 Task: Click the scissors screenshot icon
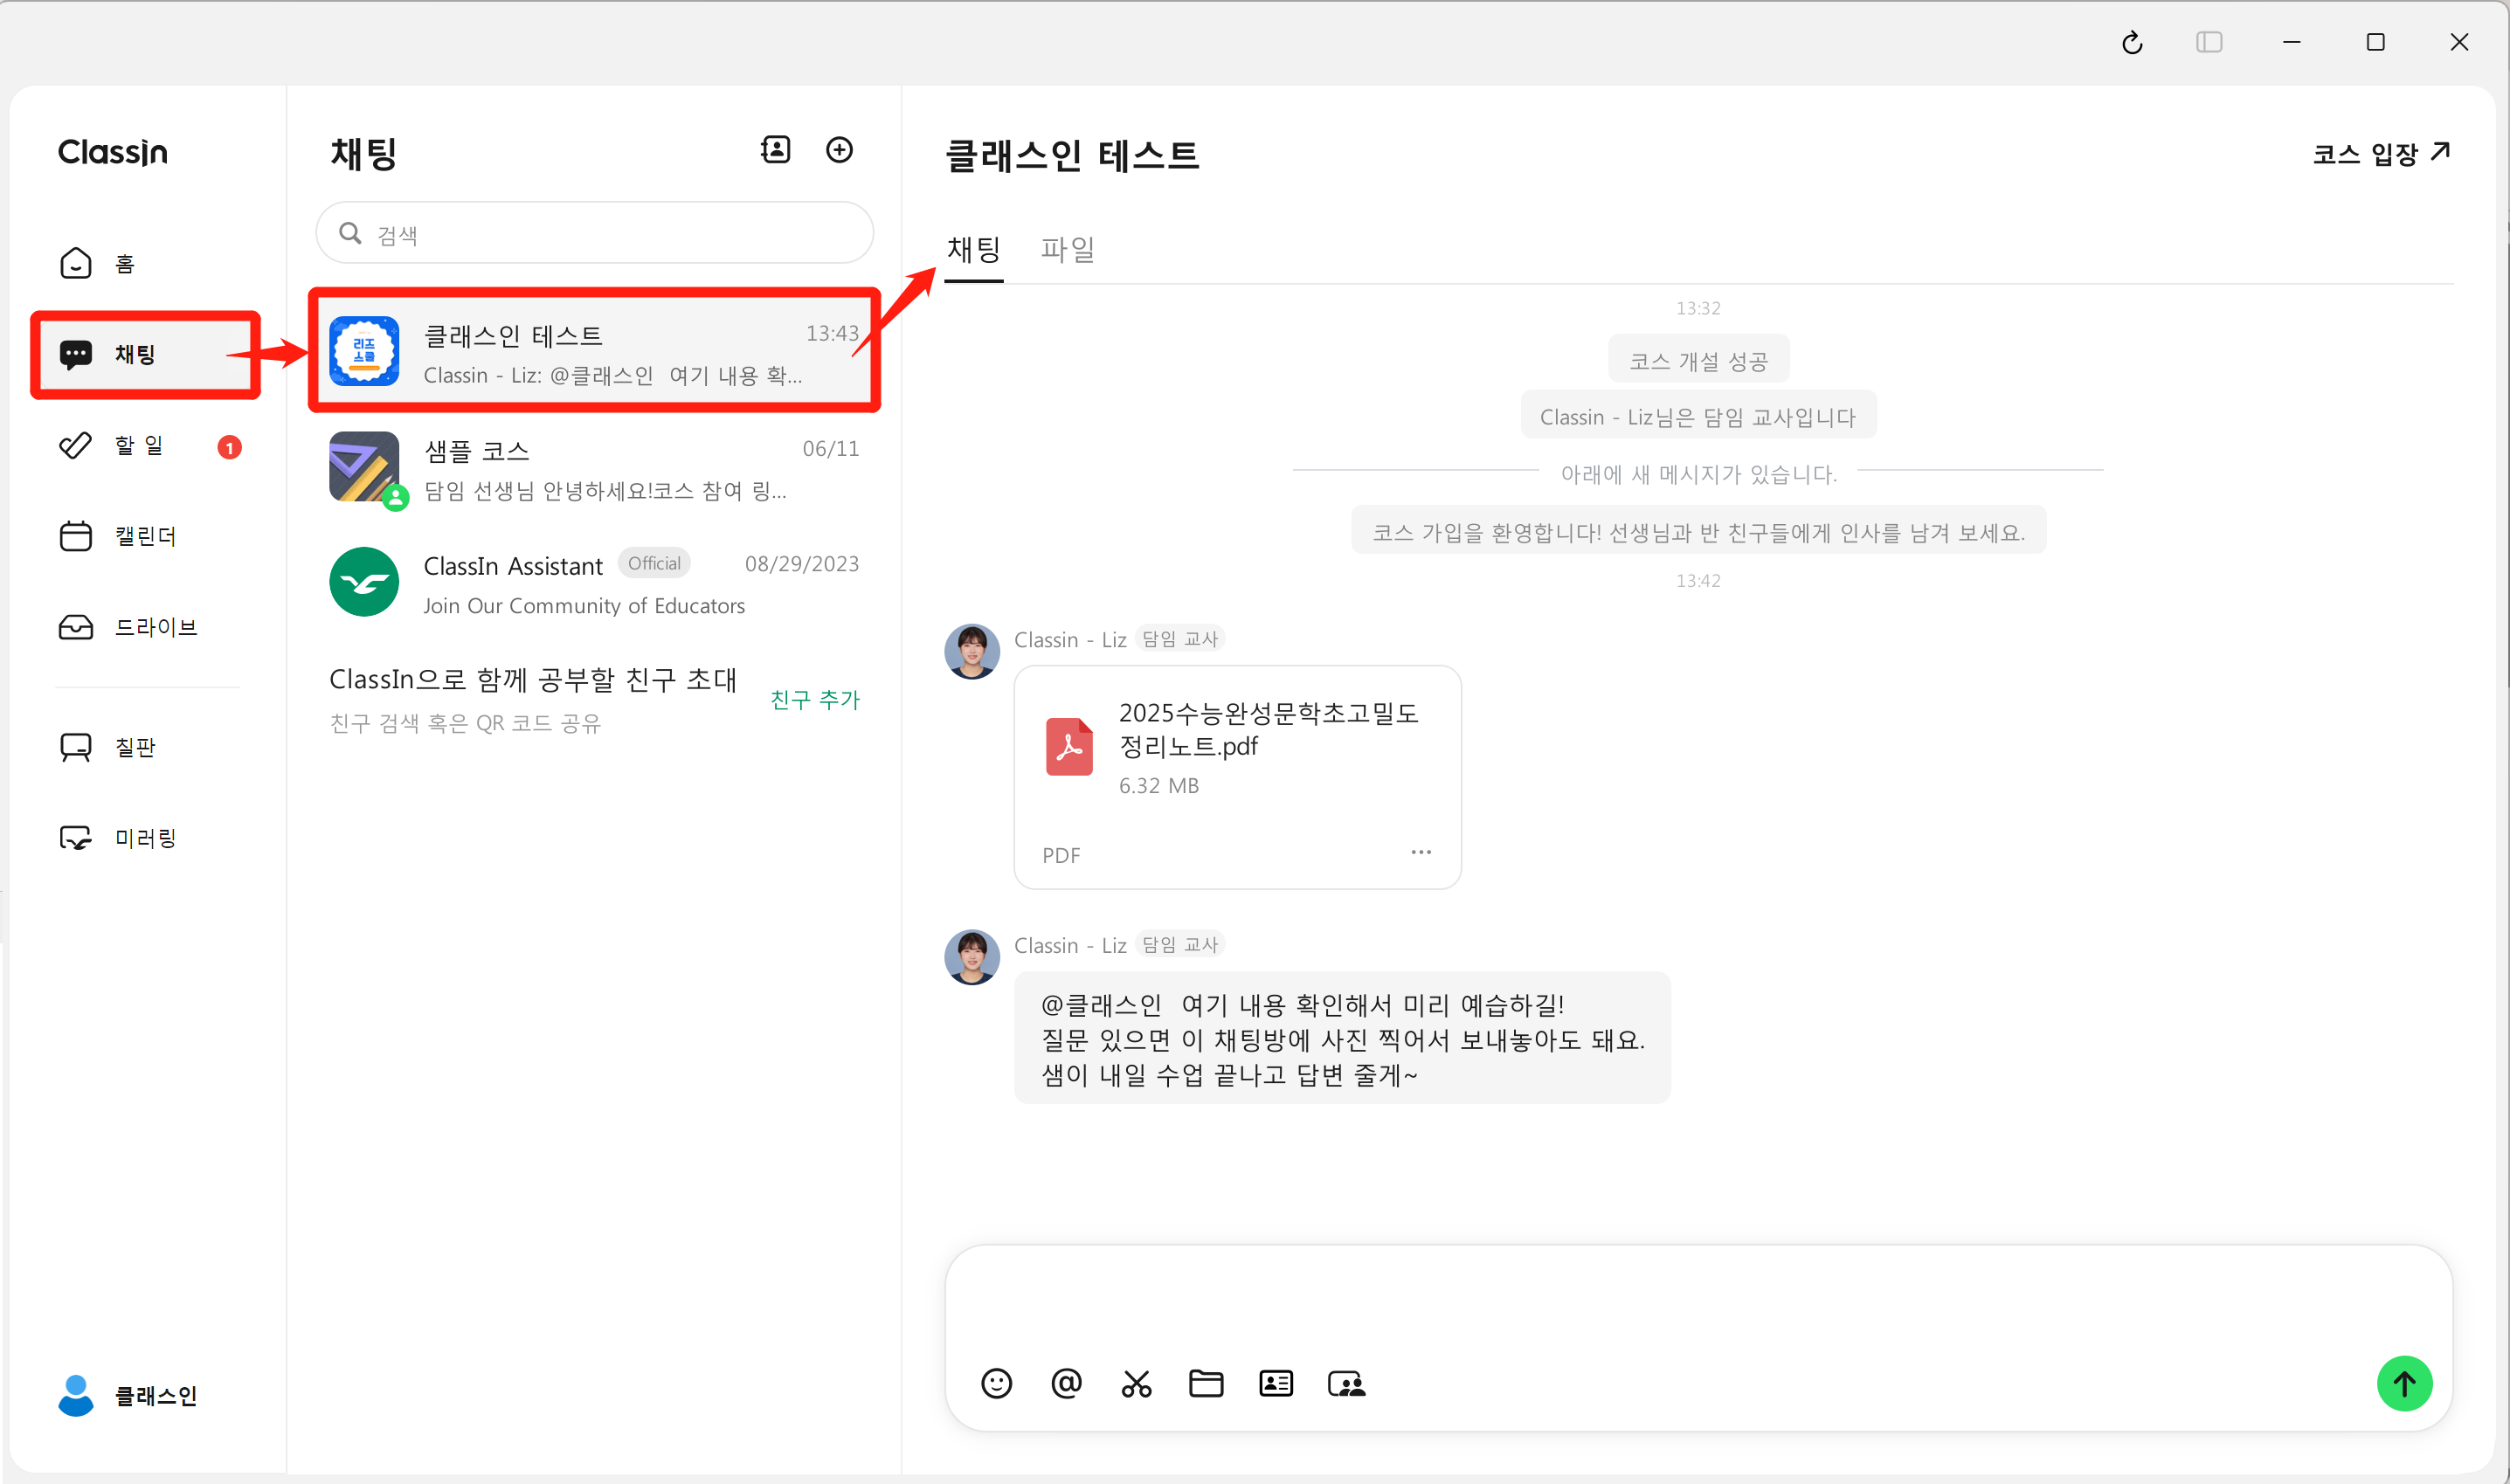pyautogui.click(x=1136, y=1383)
